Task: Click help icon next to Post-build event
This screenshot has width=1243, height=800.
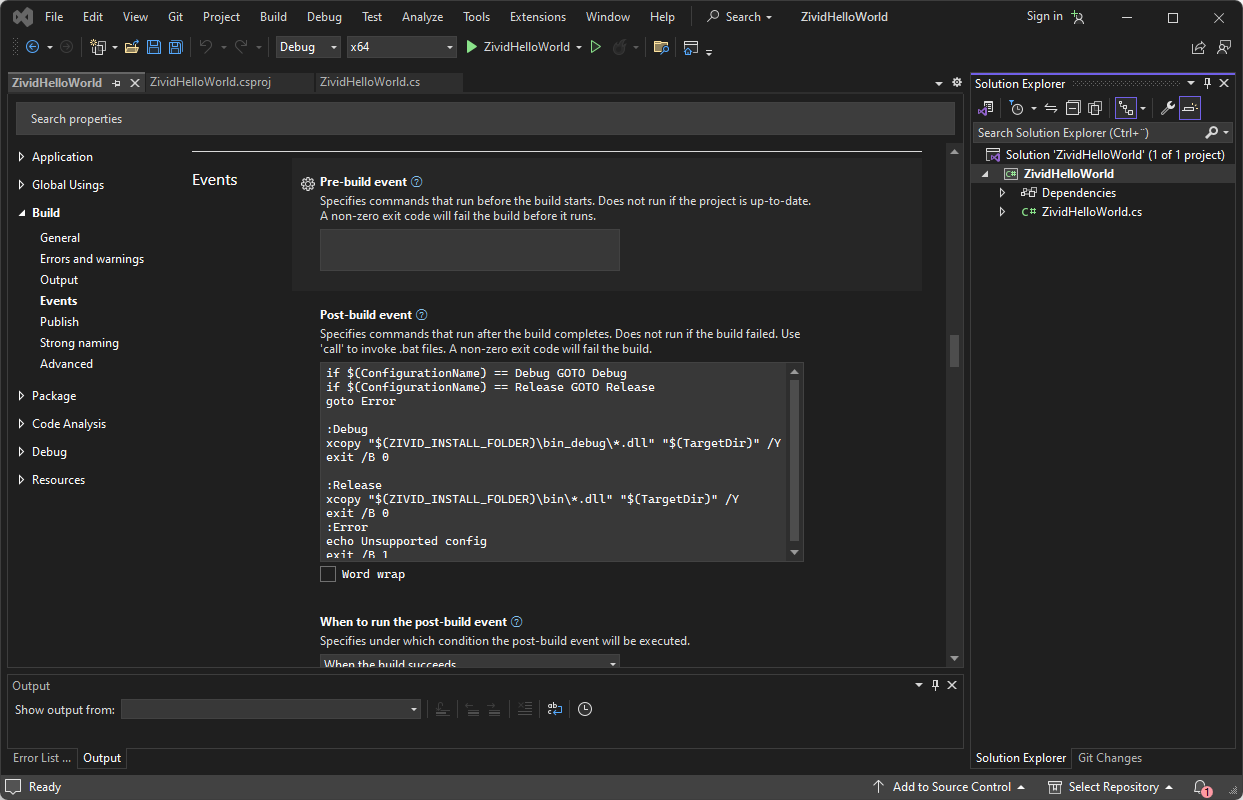Action: 421,315
